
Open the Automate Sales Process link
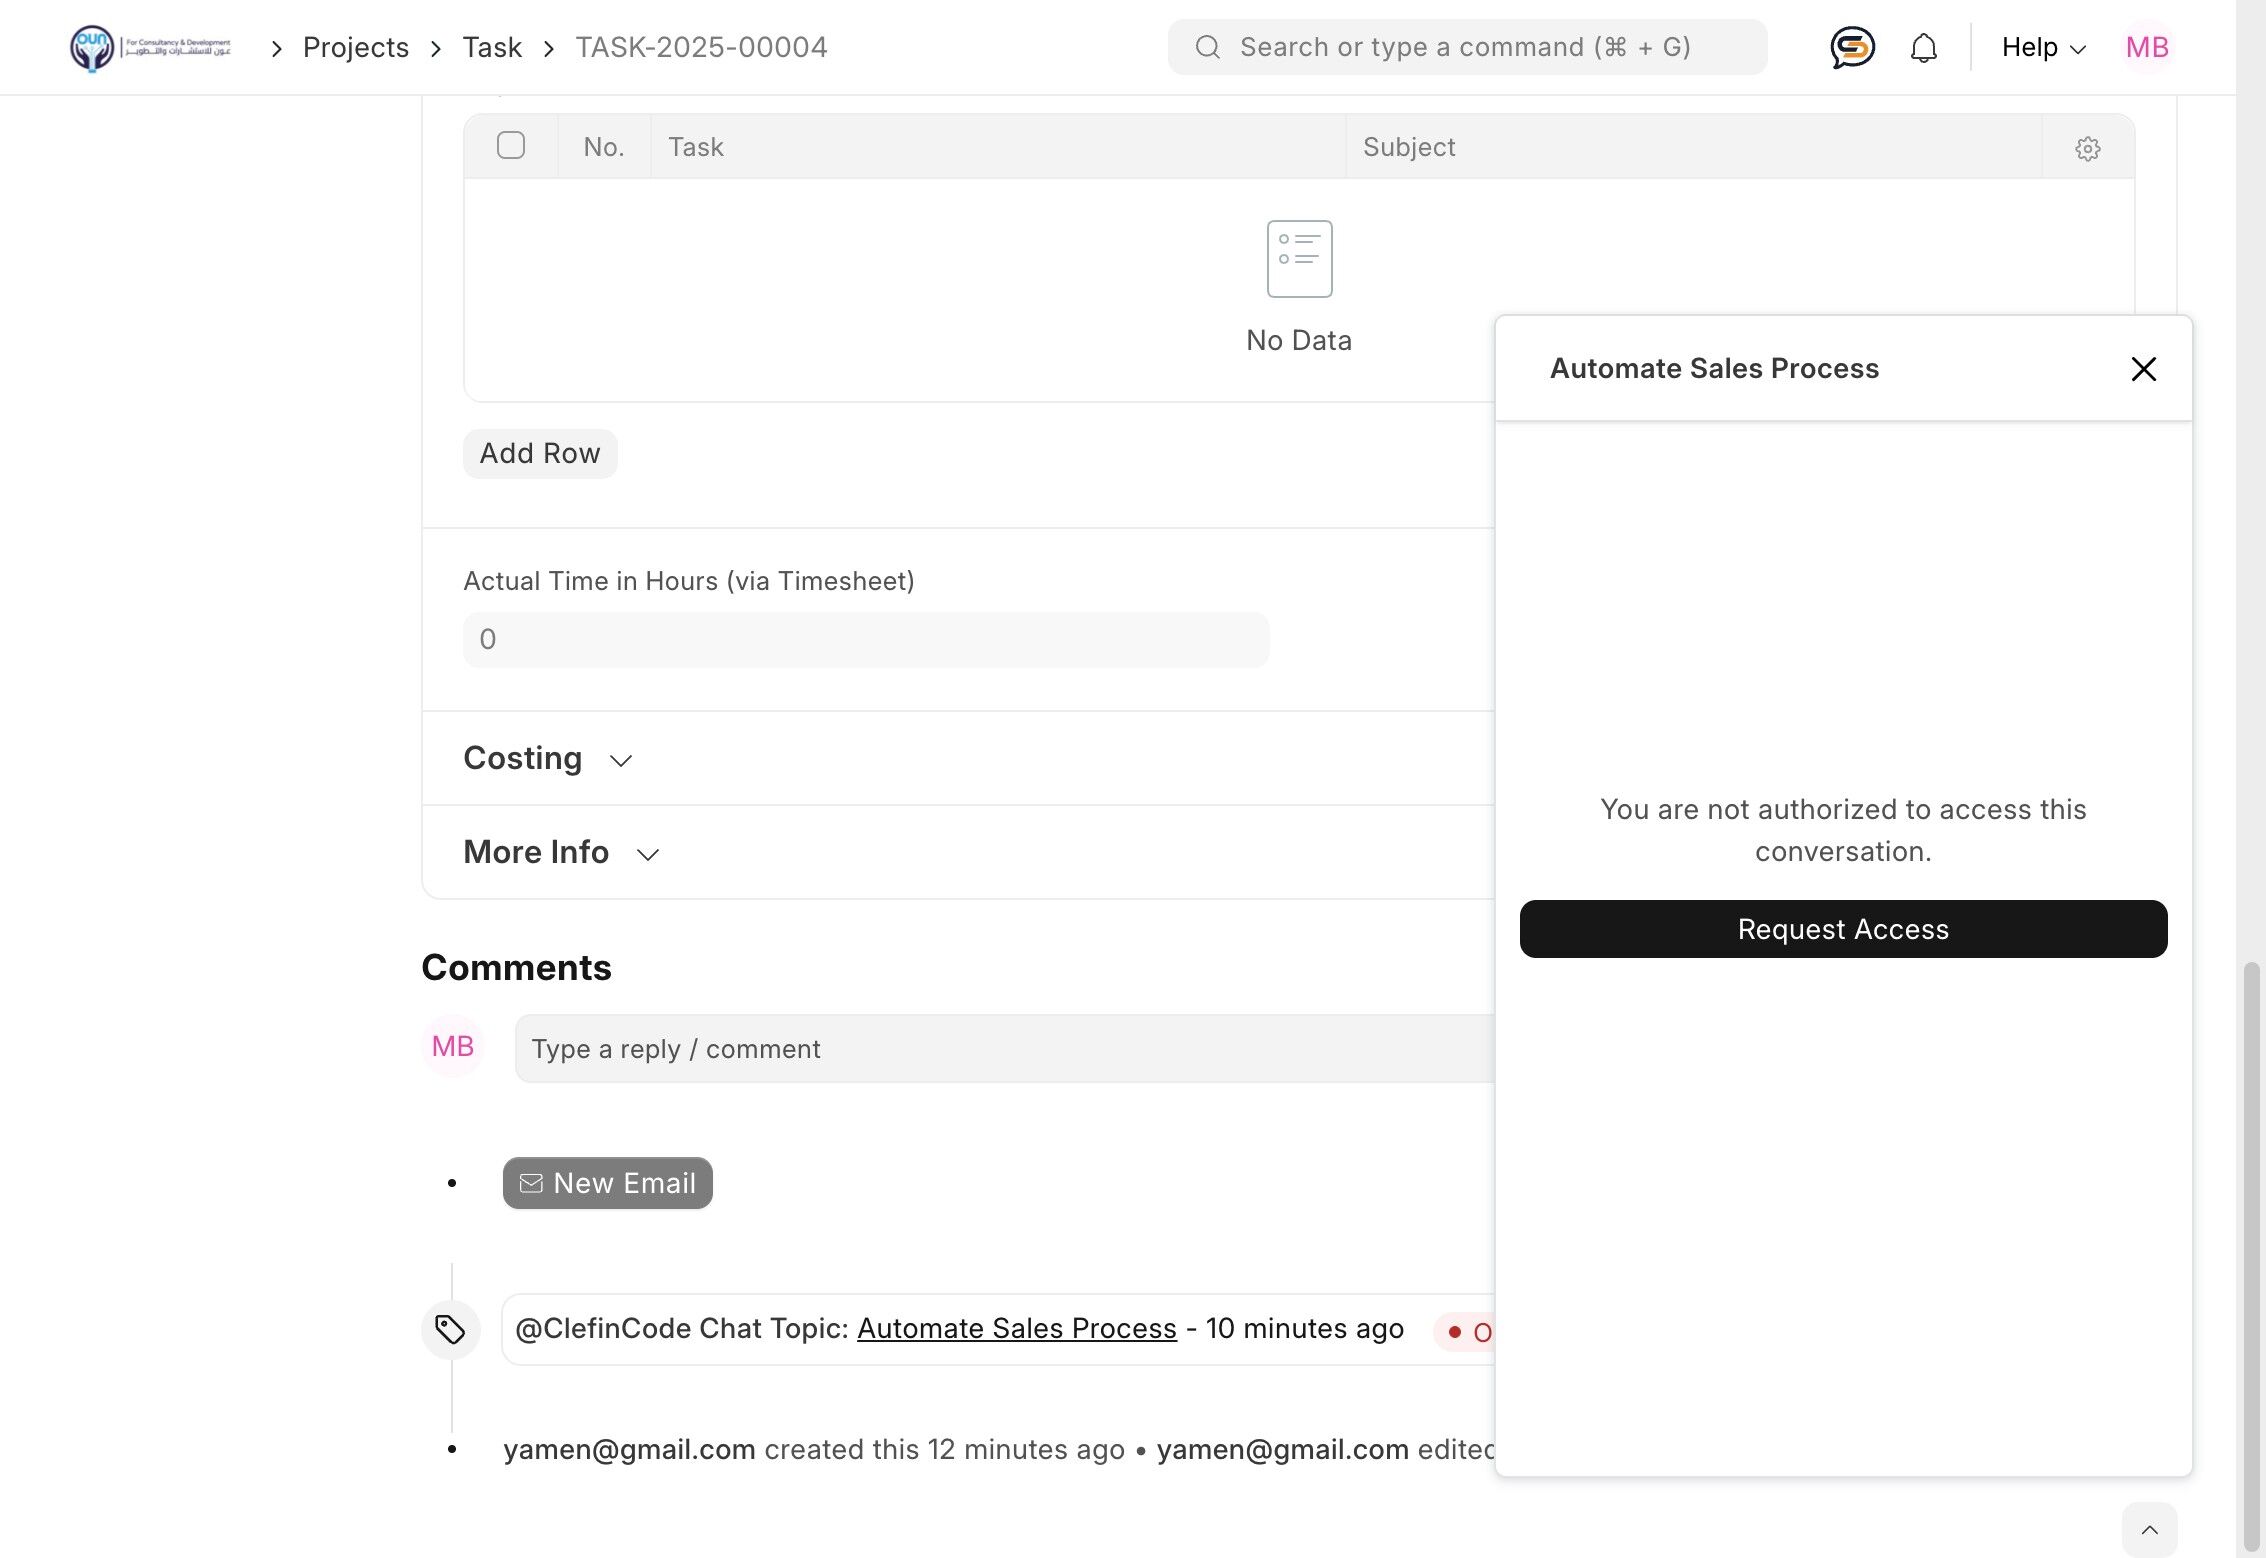[x=1016, y=1328]
